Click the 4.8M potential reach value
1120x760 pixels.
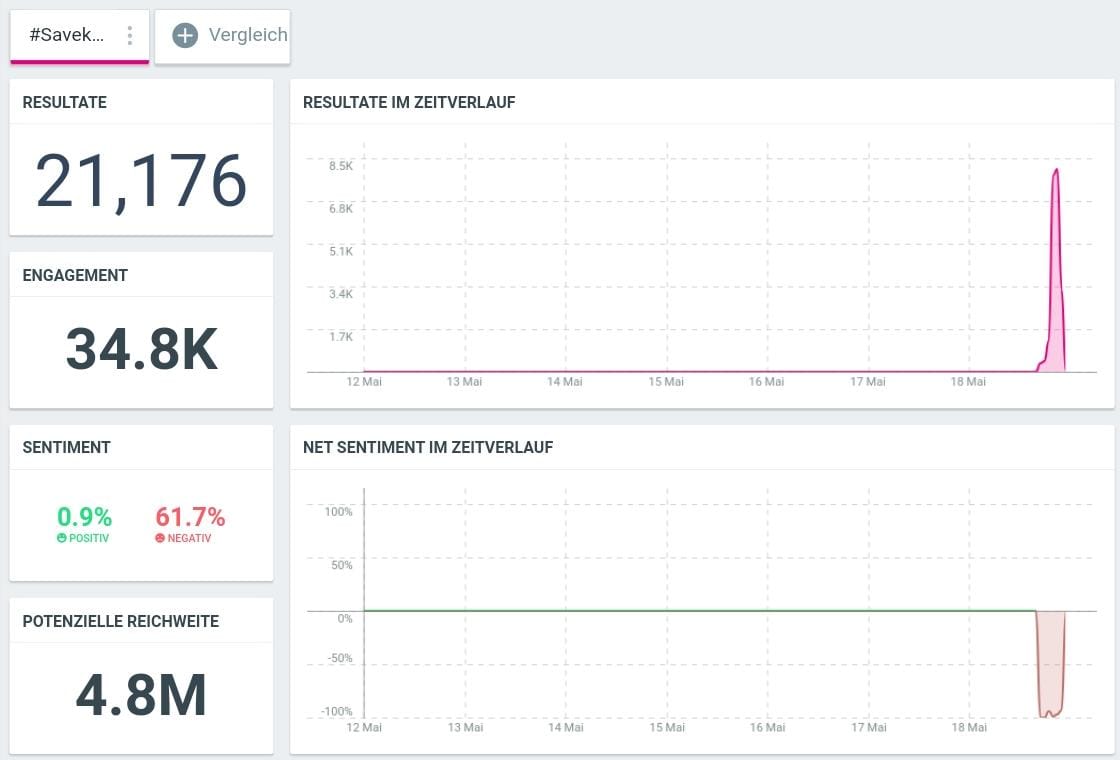pyautogui.click(x=141, y=694)
